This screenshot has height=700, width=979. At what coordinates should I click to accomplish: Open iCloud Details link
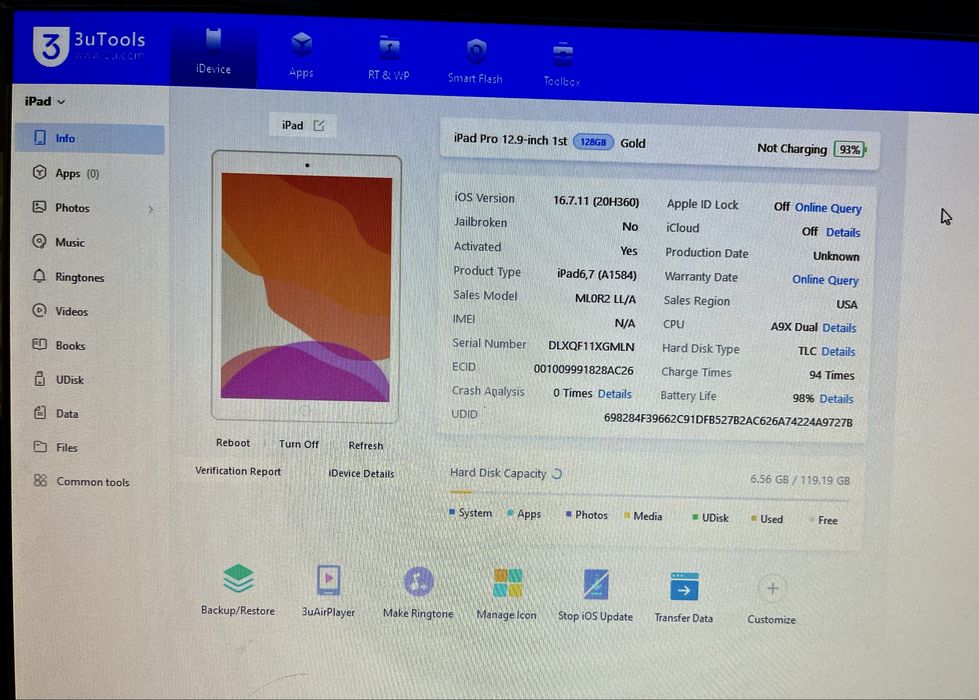click(843, 232)
